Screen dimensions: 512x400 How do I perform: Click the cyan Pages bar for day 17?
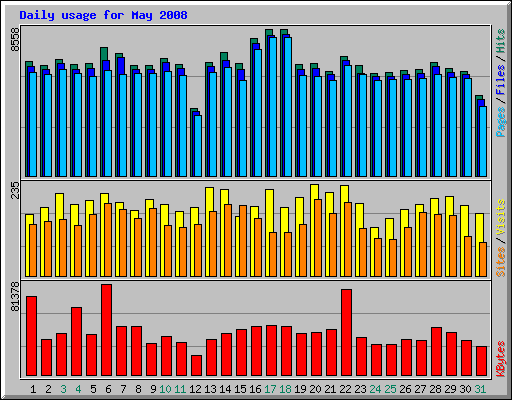[x=273, y=107]
